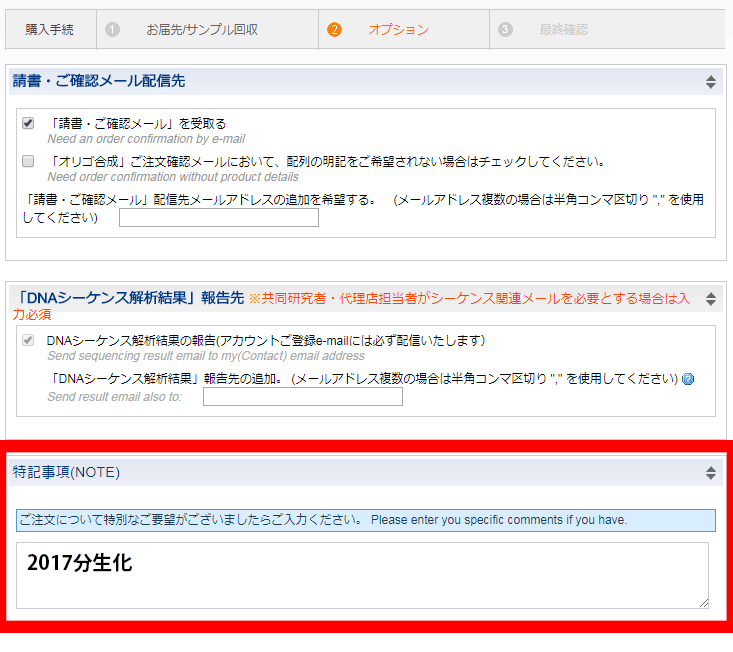Toggle DNAシーケンス解析結果の報告 checkbox
Screen dimensions: 733x652
[28, 340]
